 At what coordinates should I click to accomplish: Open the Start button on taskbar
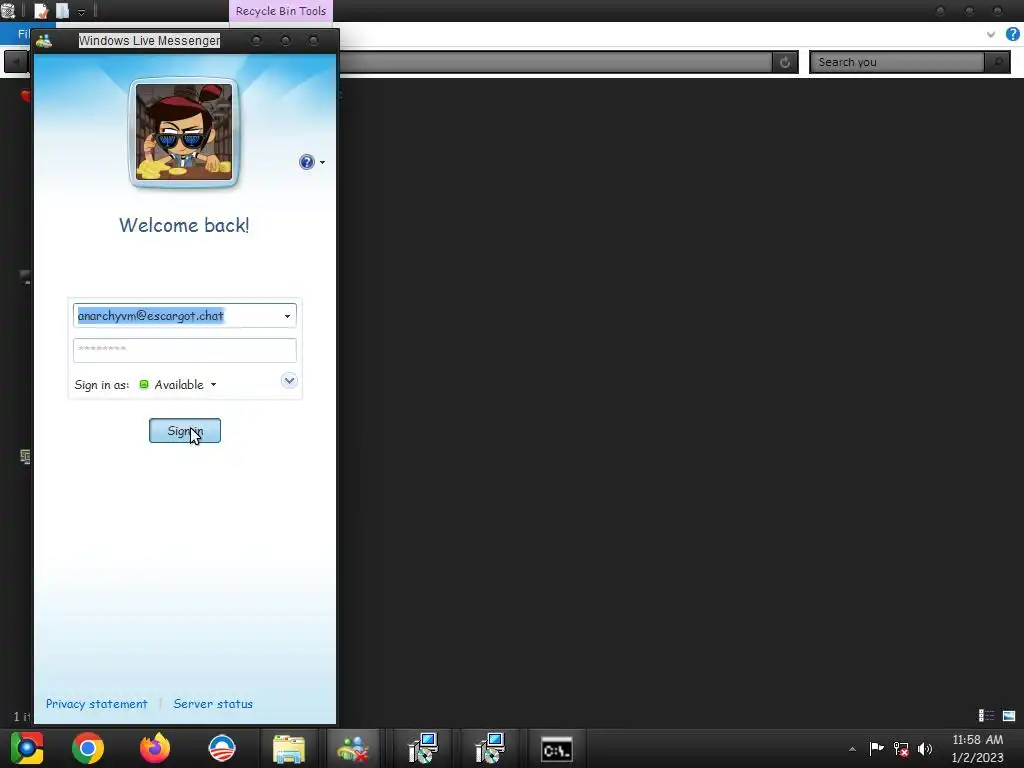click(x=27, y=748)
